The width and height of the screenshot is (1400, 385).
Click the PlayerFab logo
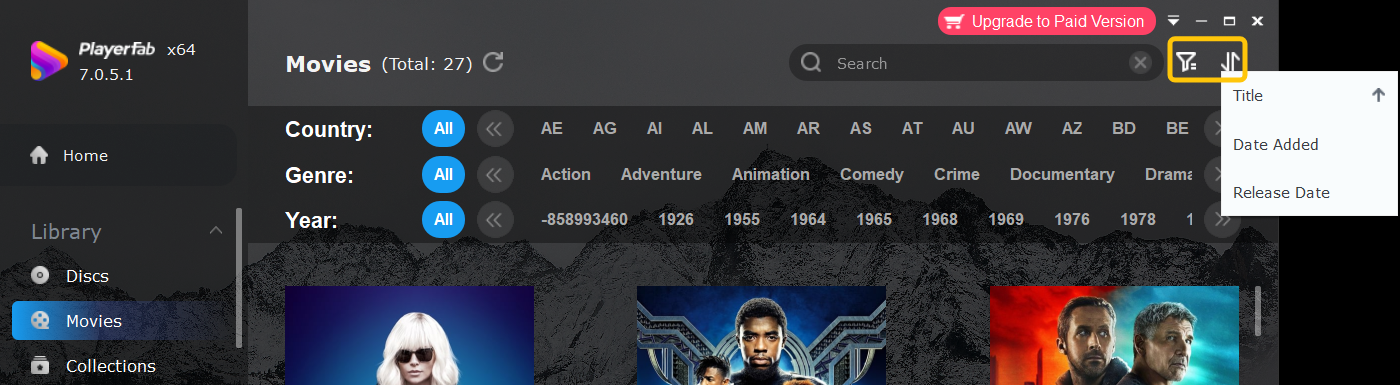tap(49, 61)
